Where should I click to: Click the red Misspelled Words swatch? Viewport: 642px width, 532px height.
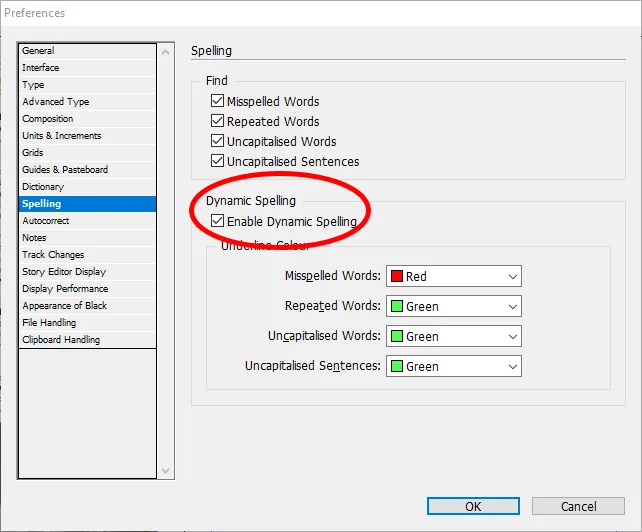[x=396, y=276]
